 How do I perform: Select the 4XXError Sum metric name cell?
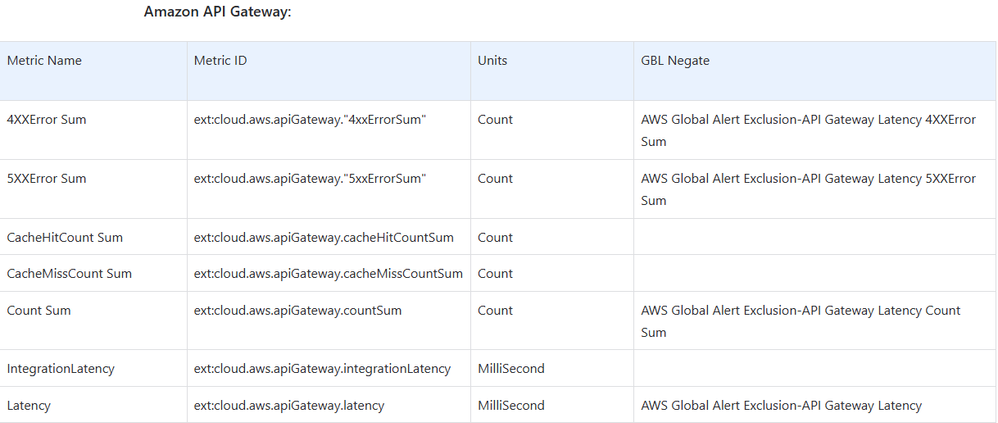click(x=46, y=120)
